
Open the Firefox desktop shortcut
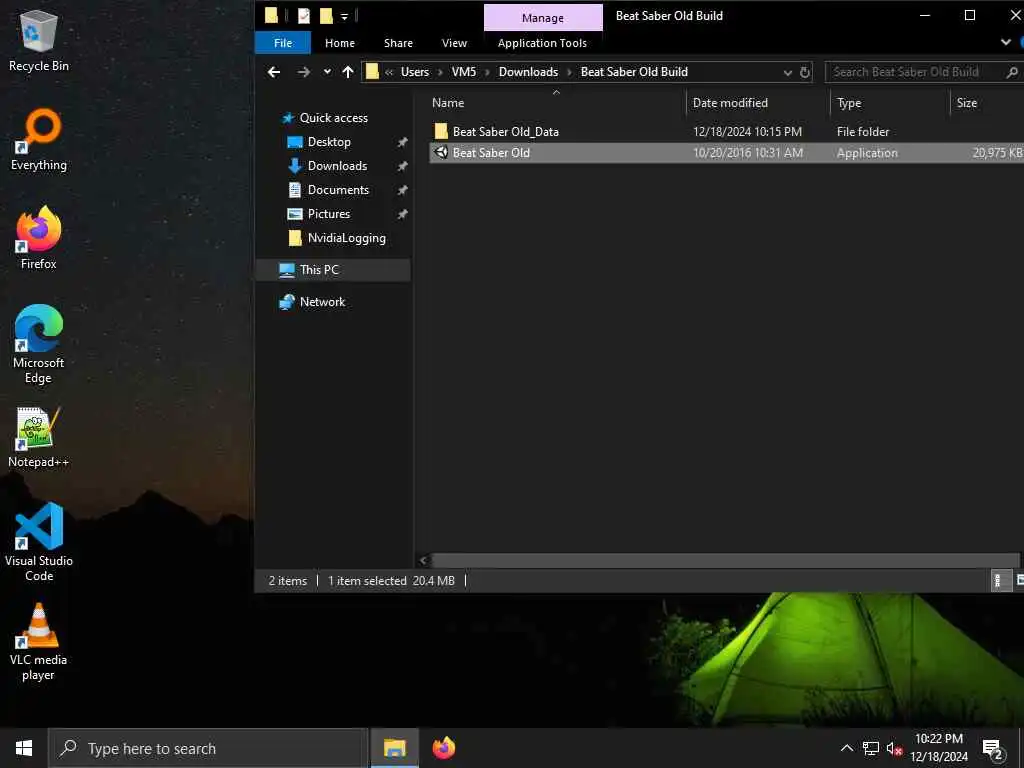pos(39,238)
